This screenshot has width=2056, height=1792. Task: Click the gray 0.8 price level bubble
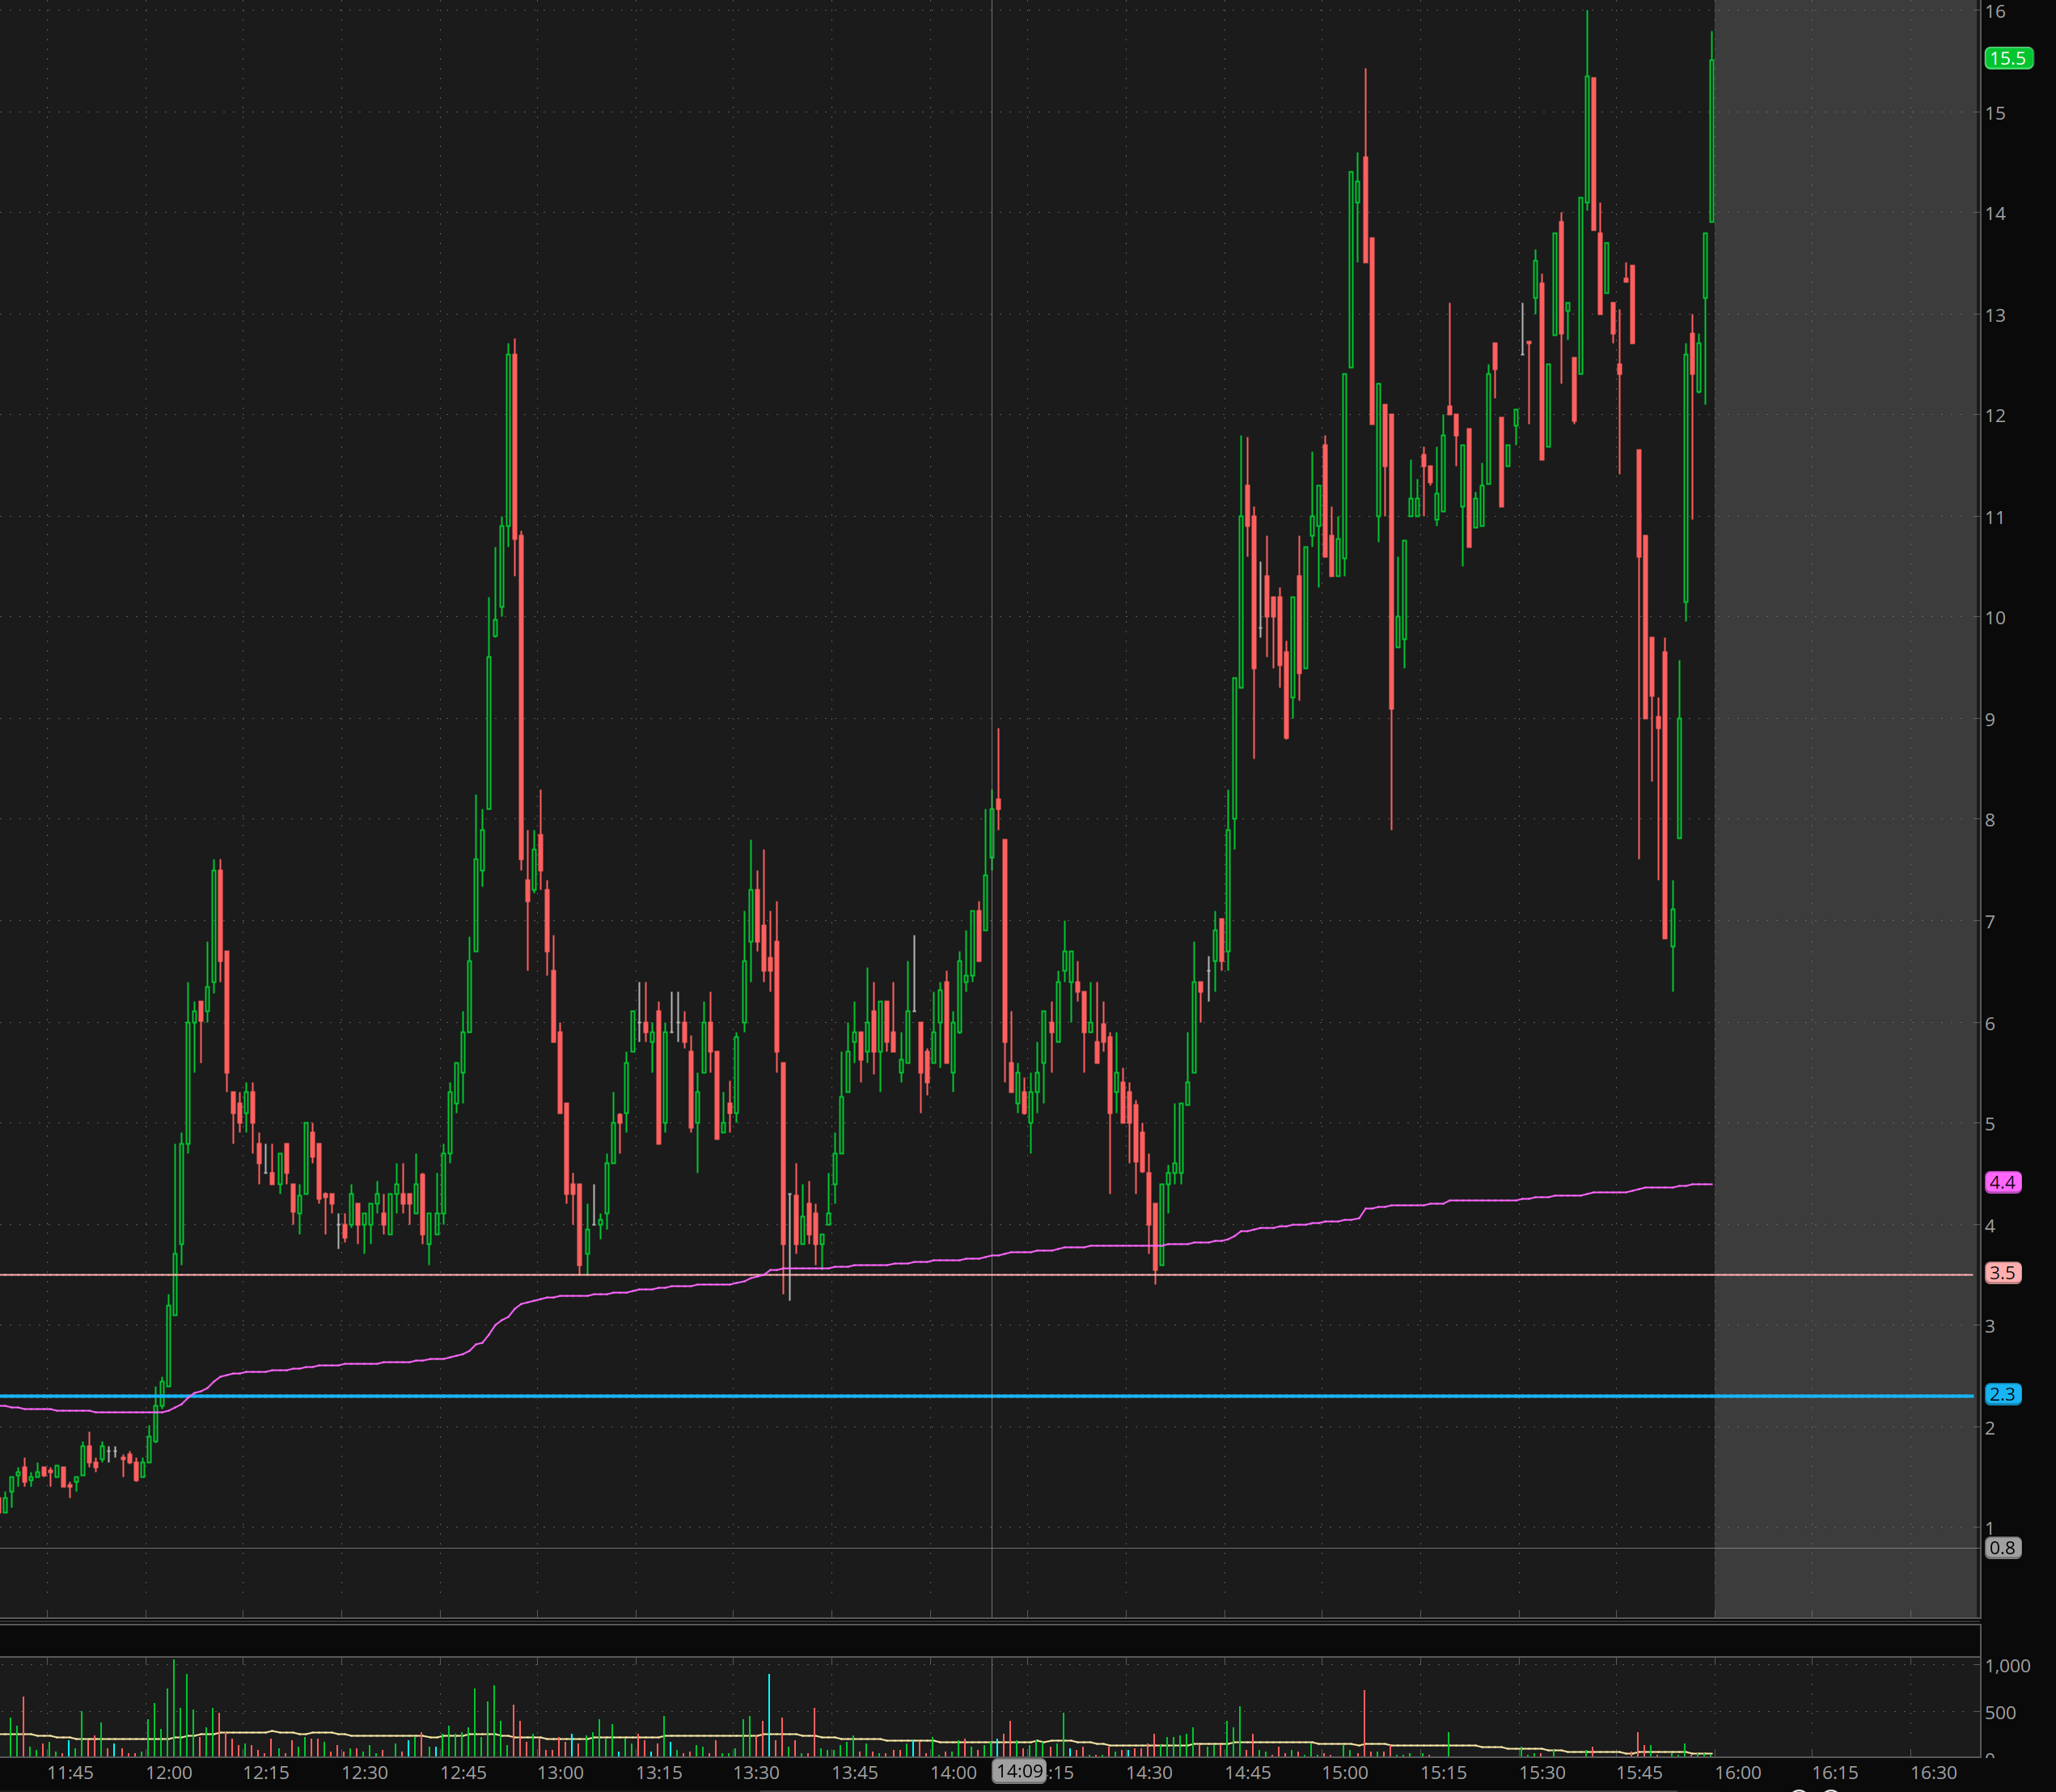pyautogui.click(x=2002, y=1548)
